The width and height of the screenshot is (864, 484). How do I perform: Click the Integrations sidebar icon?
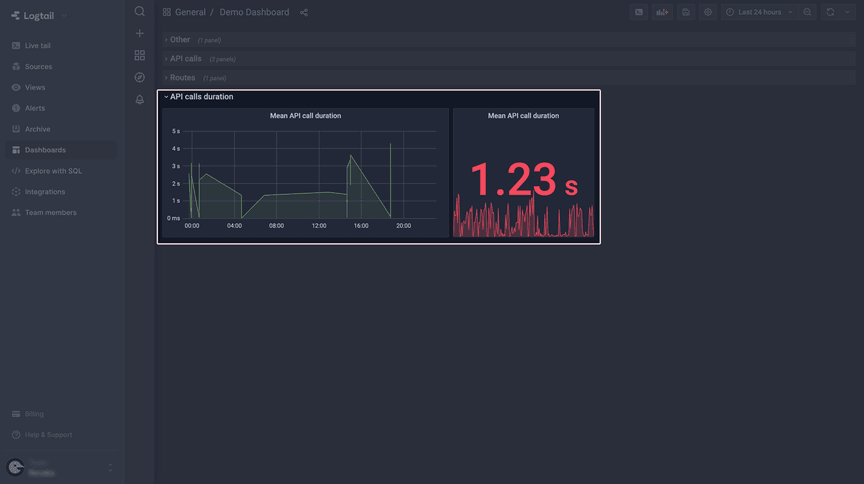coord(16,192)
